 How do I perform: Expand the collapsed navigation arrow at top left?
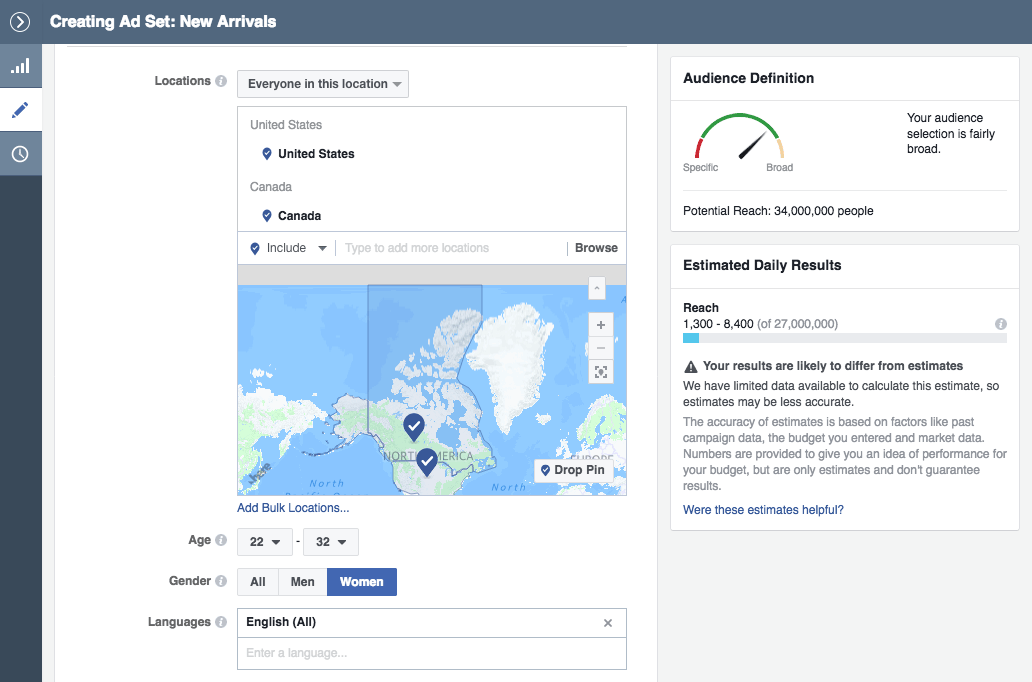(18, 21)
